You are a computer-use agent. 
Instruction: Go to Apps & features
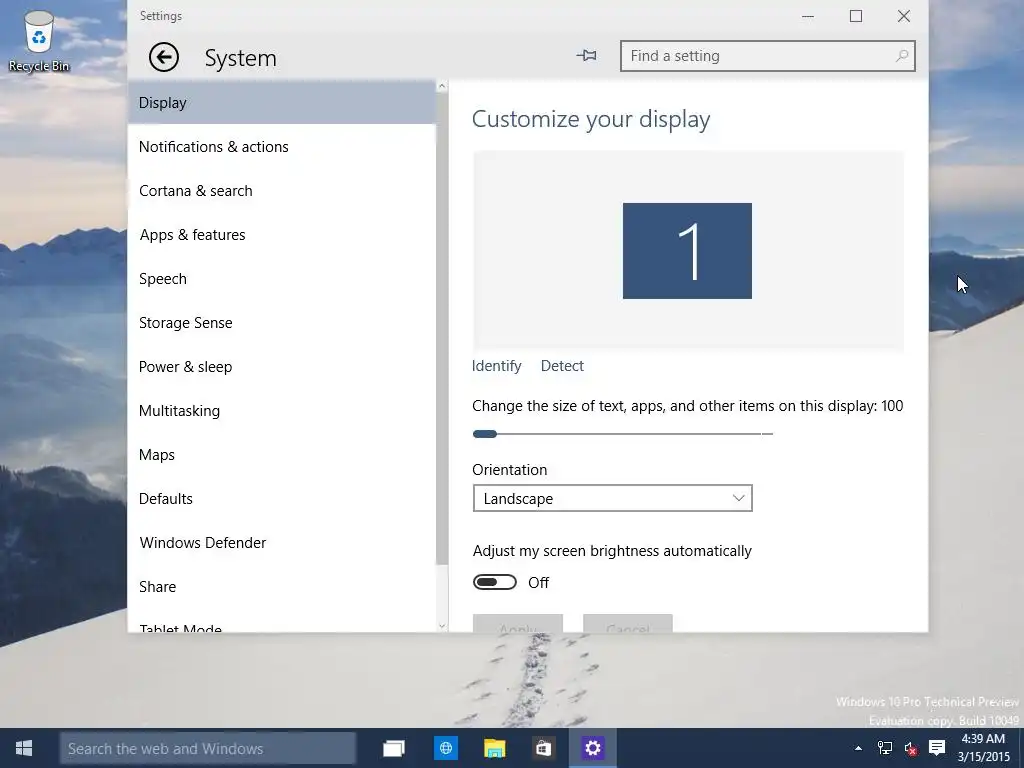[281, 235]
